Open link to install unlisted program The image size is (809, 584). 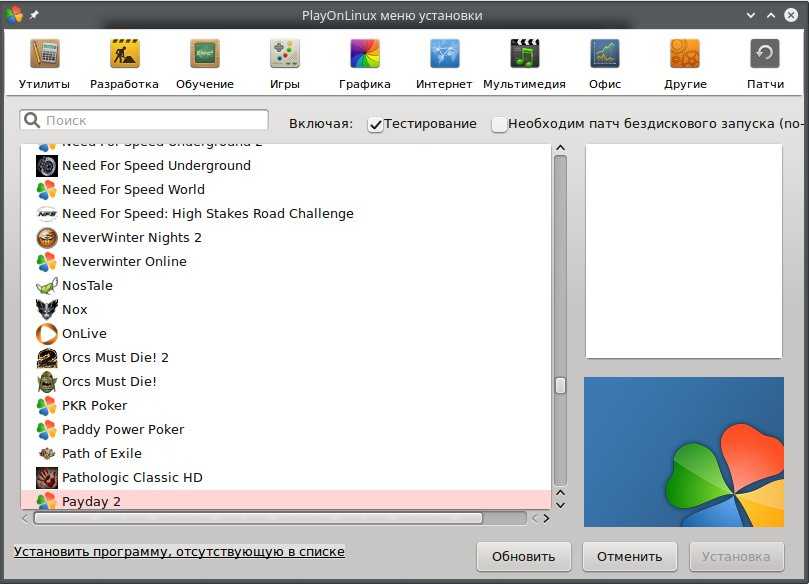179,551
